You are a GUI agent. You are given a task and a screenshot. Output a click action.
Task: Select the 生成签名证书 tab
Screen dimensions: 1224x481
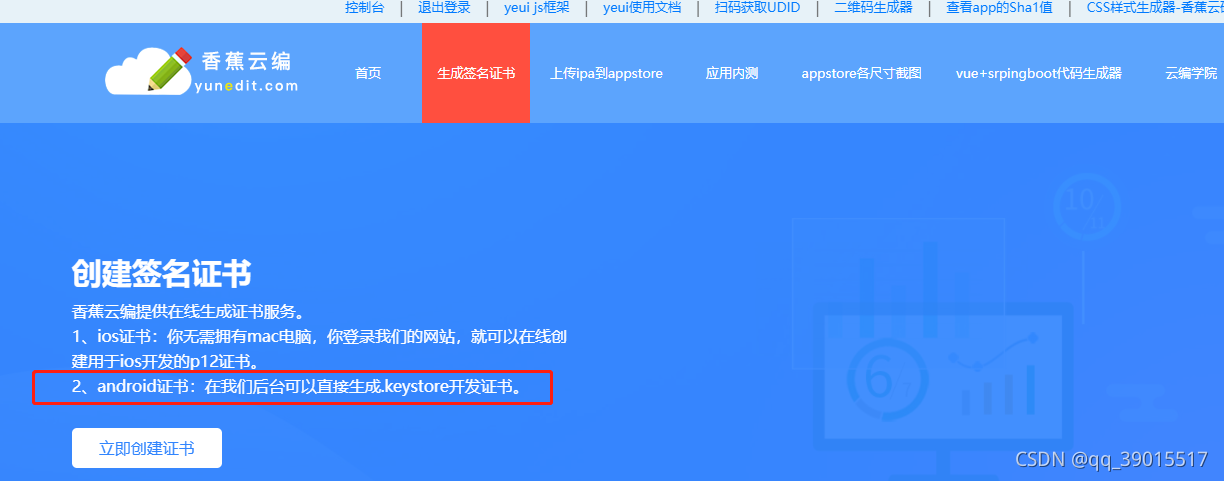(x=476, y=73)
